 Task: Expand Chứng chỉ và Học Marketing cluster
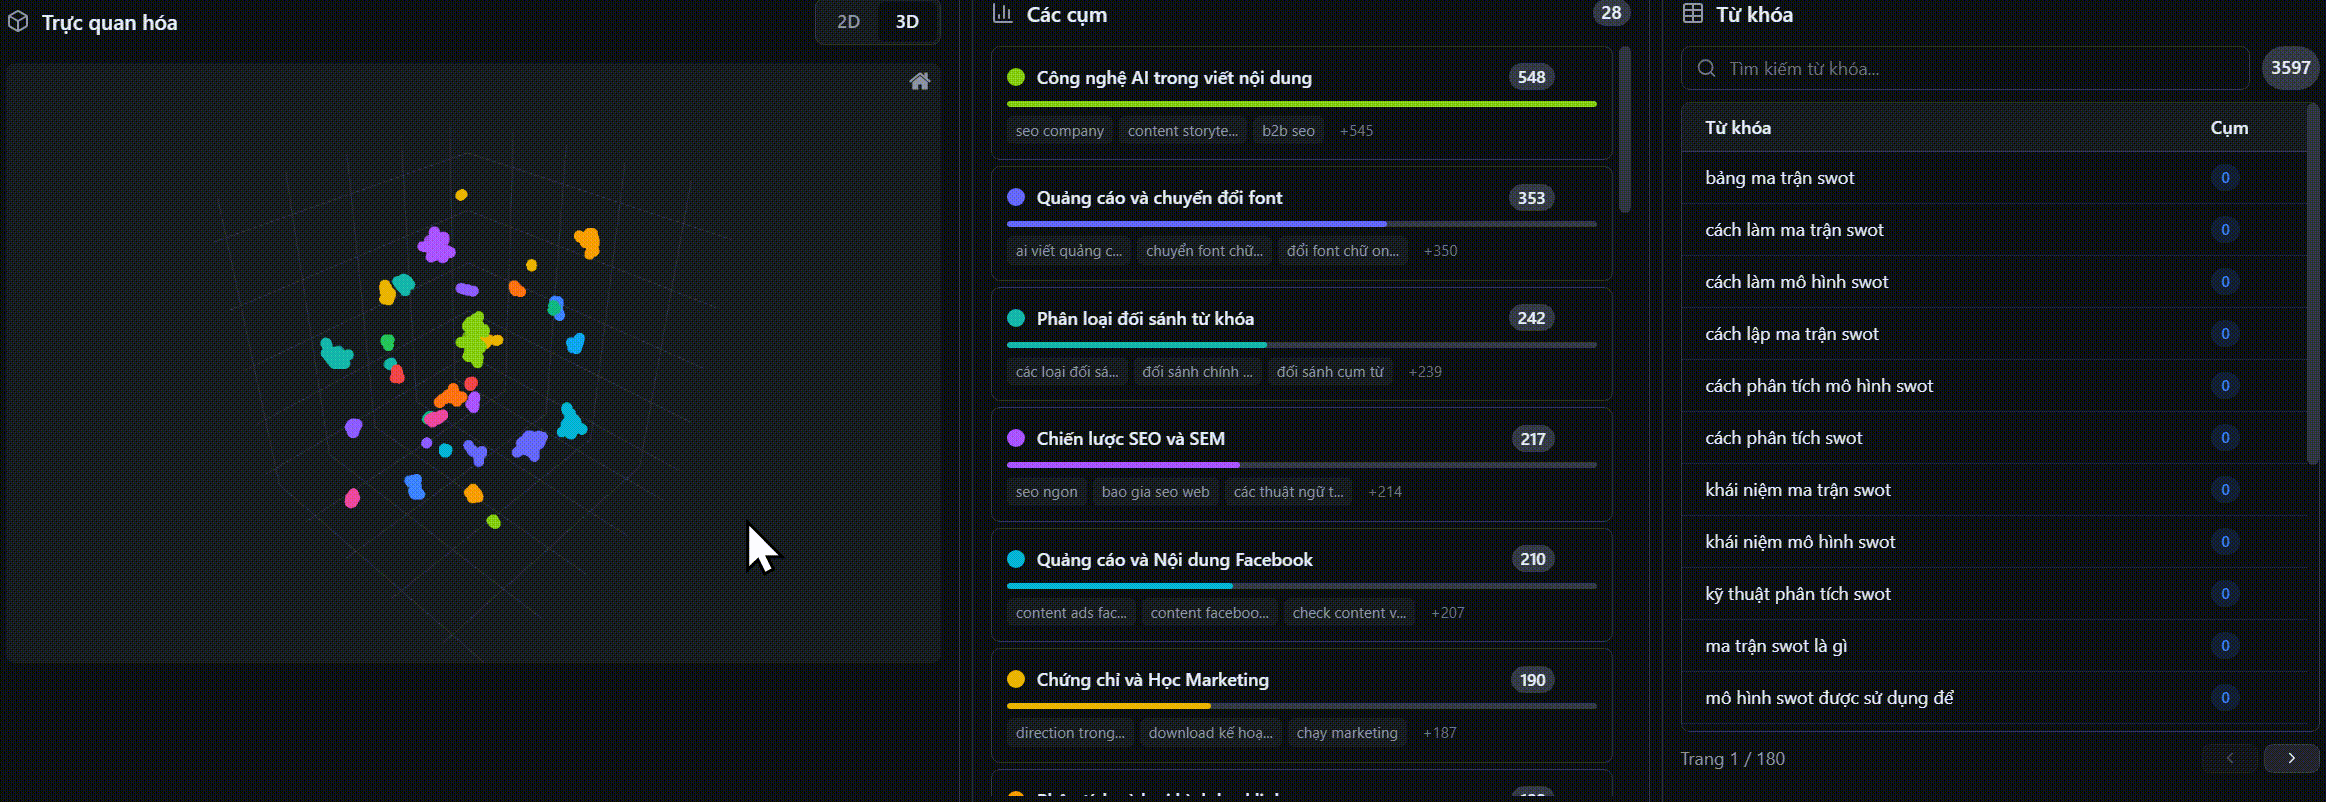[x=1152, y=680]
